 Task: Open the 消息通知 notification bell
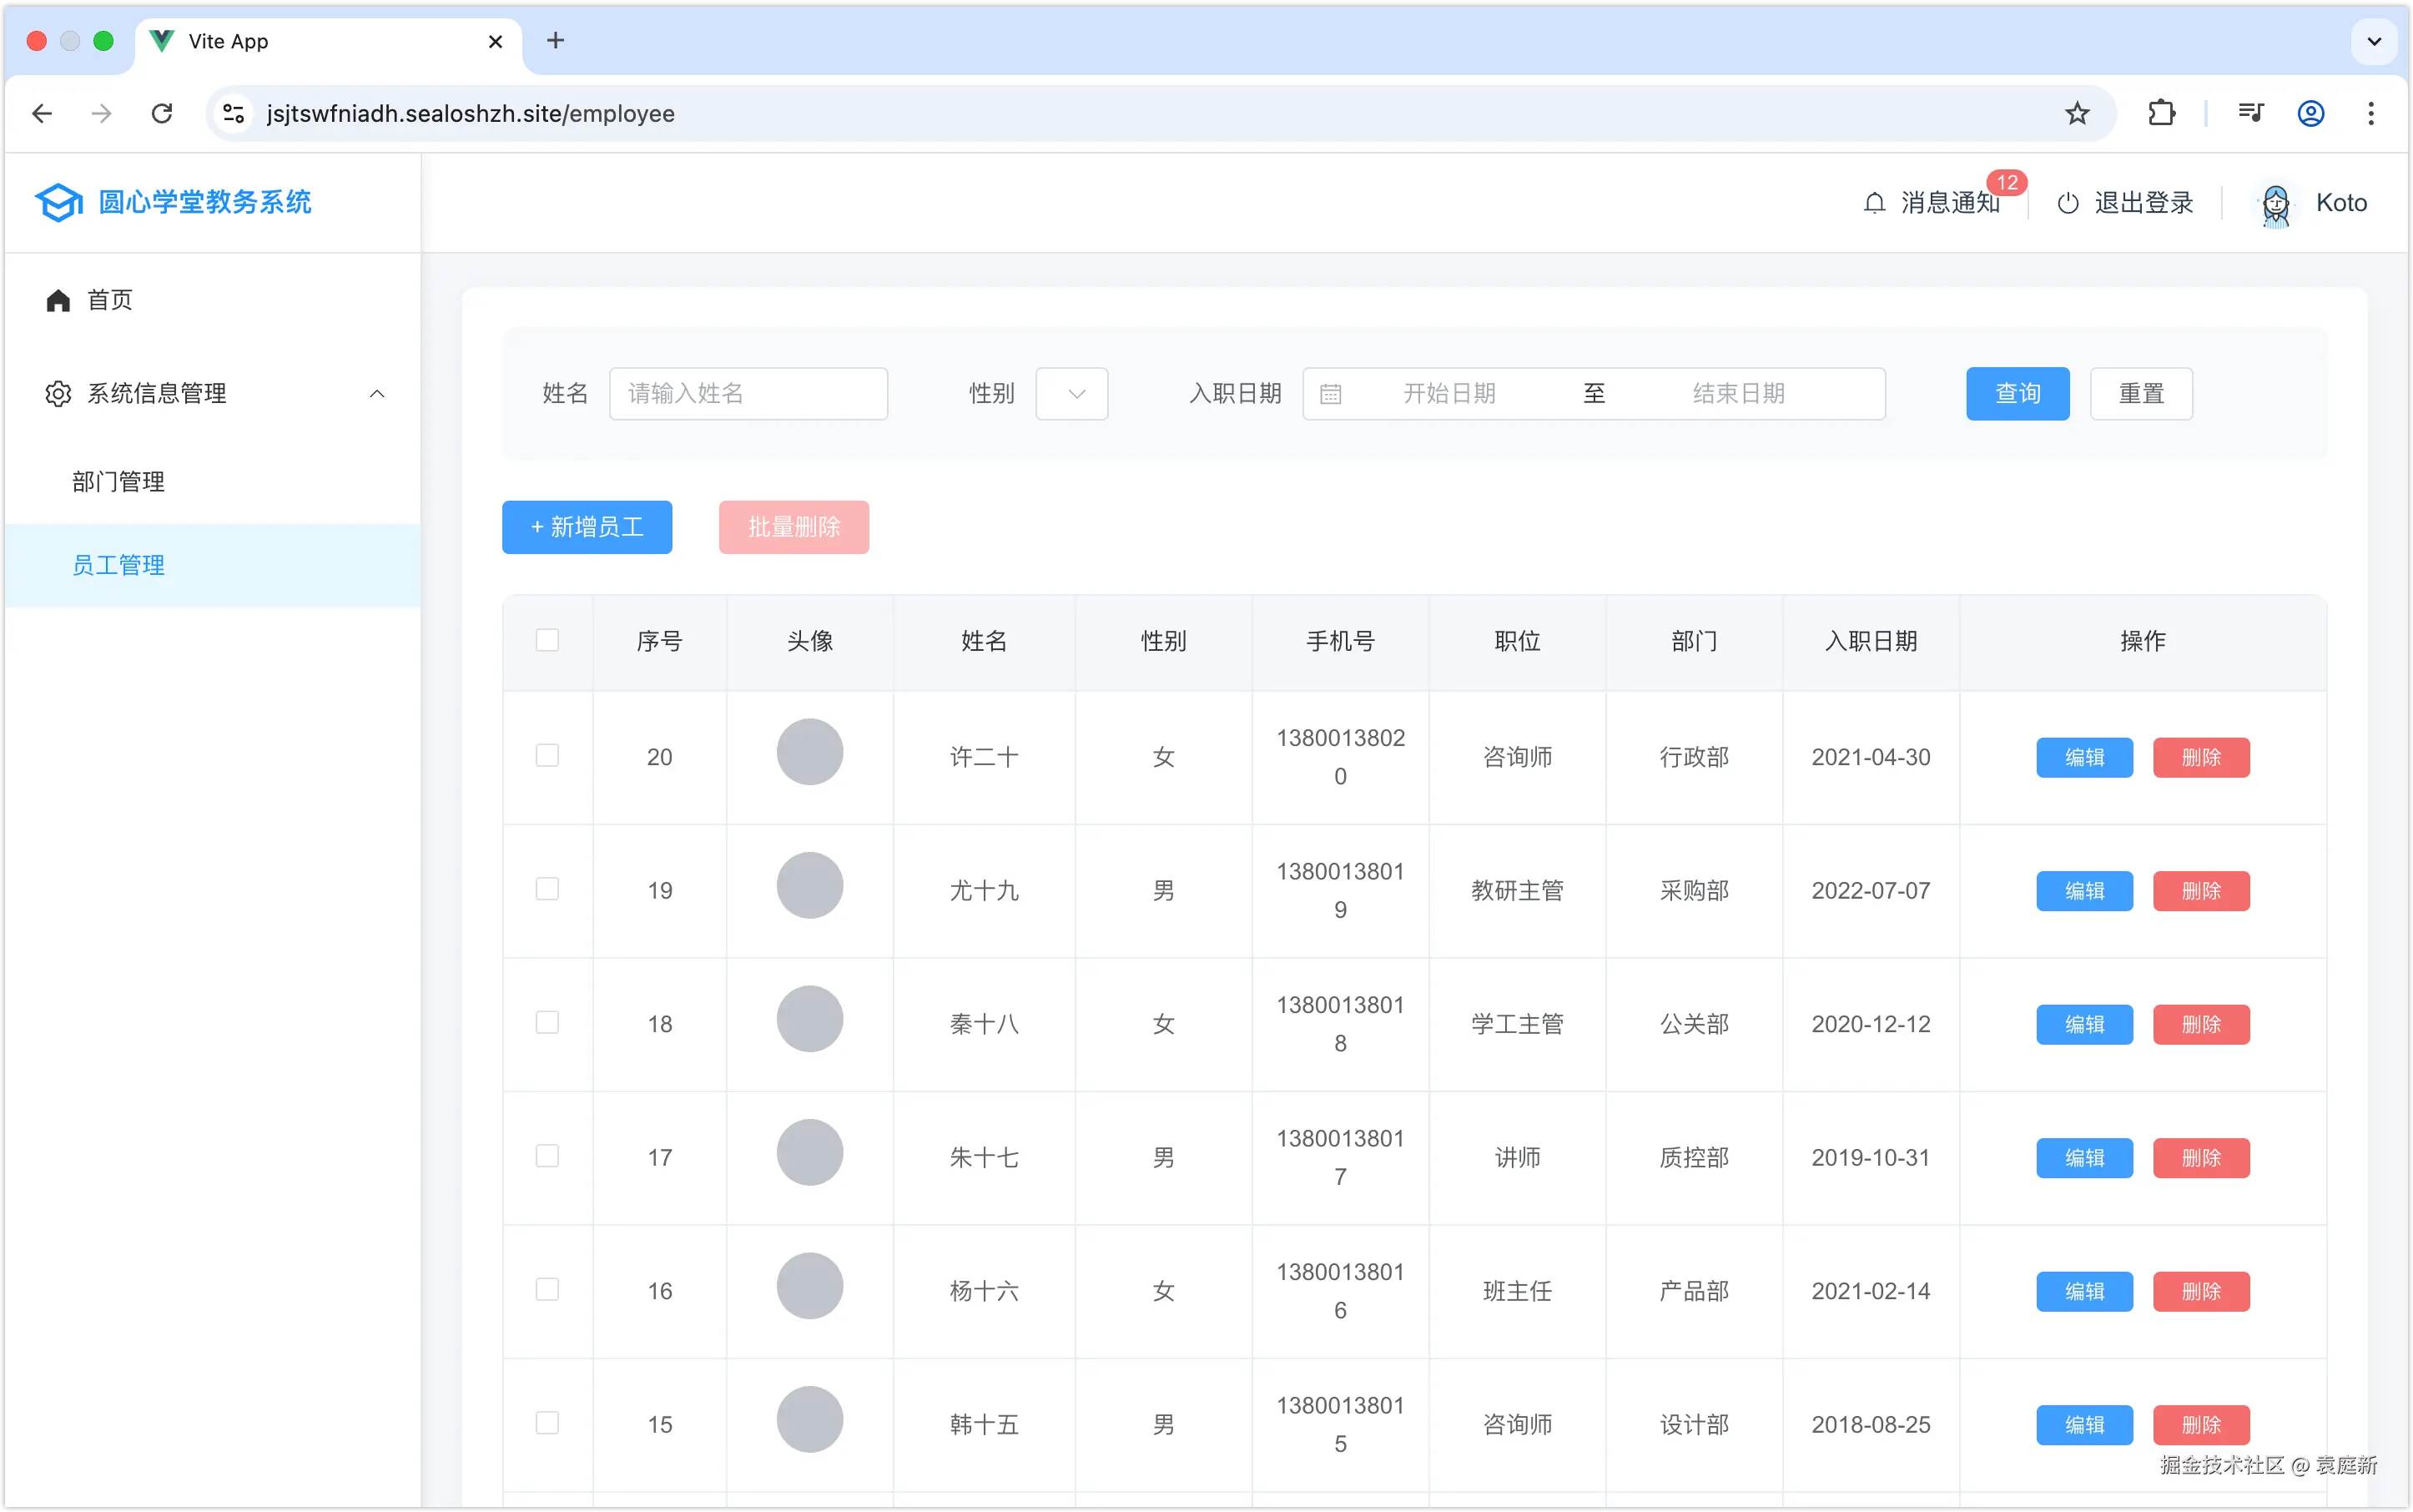(x=1873, y=203)
